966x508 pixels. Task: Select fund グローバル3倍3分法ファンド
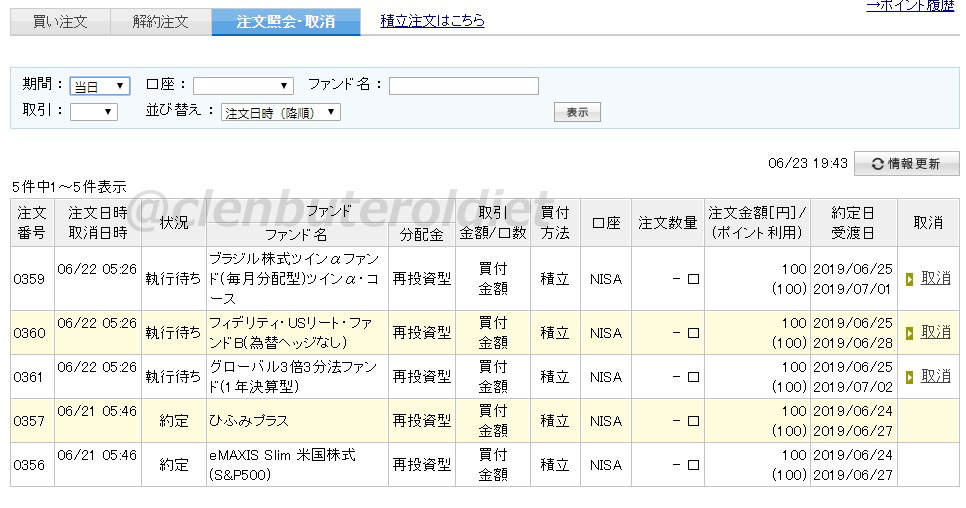point(293,376)
